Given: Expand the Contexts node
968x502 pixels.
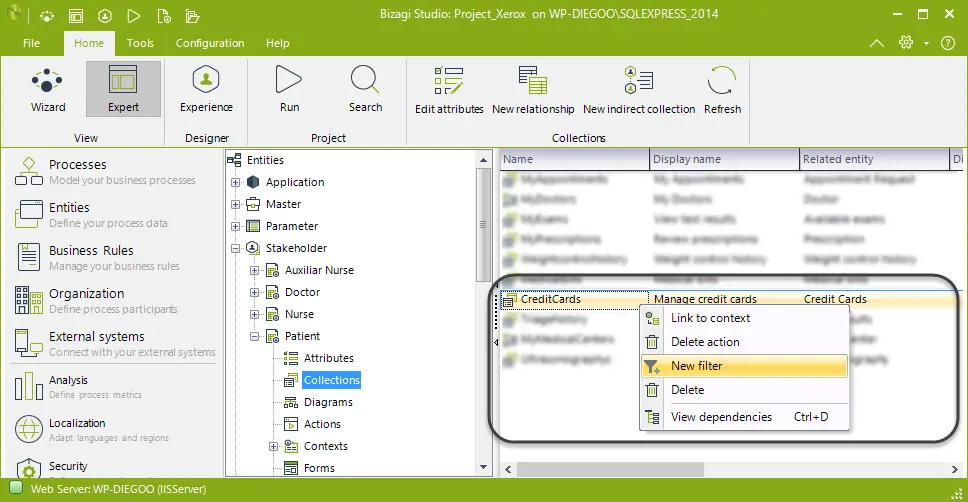Looking at the screenshot, I should pos(273,446).
